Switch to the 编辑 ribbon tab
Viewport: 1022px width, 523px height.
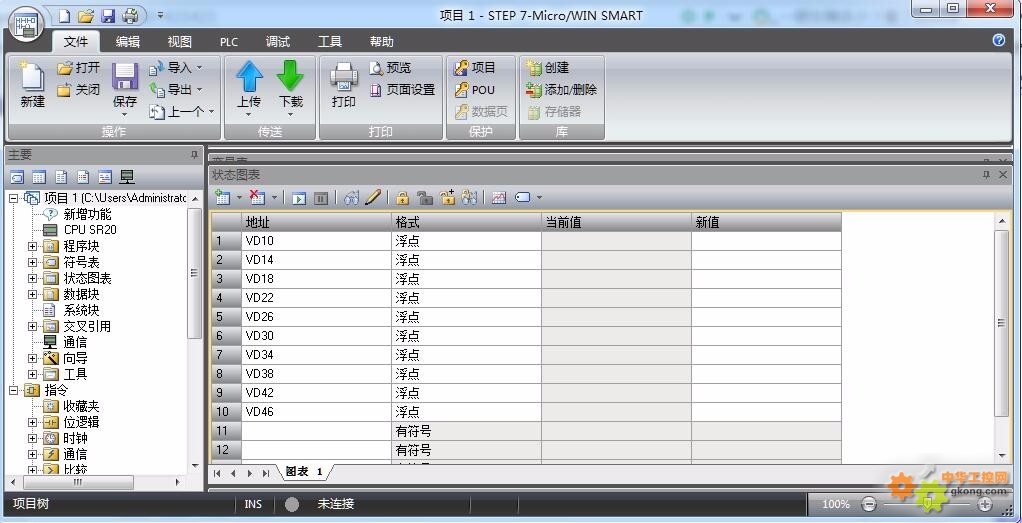click(x=128, y=42)
